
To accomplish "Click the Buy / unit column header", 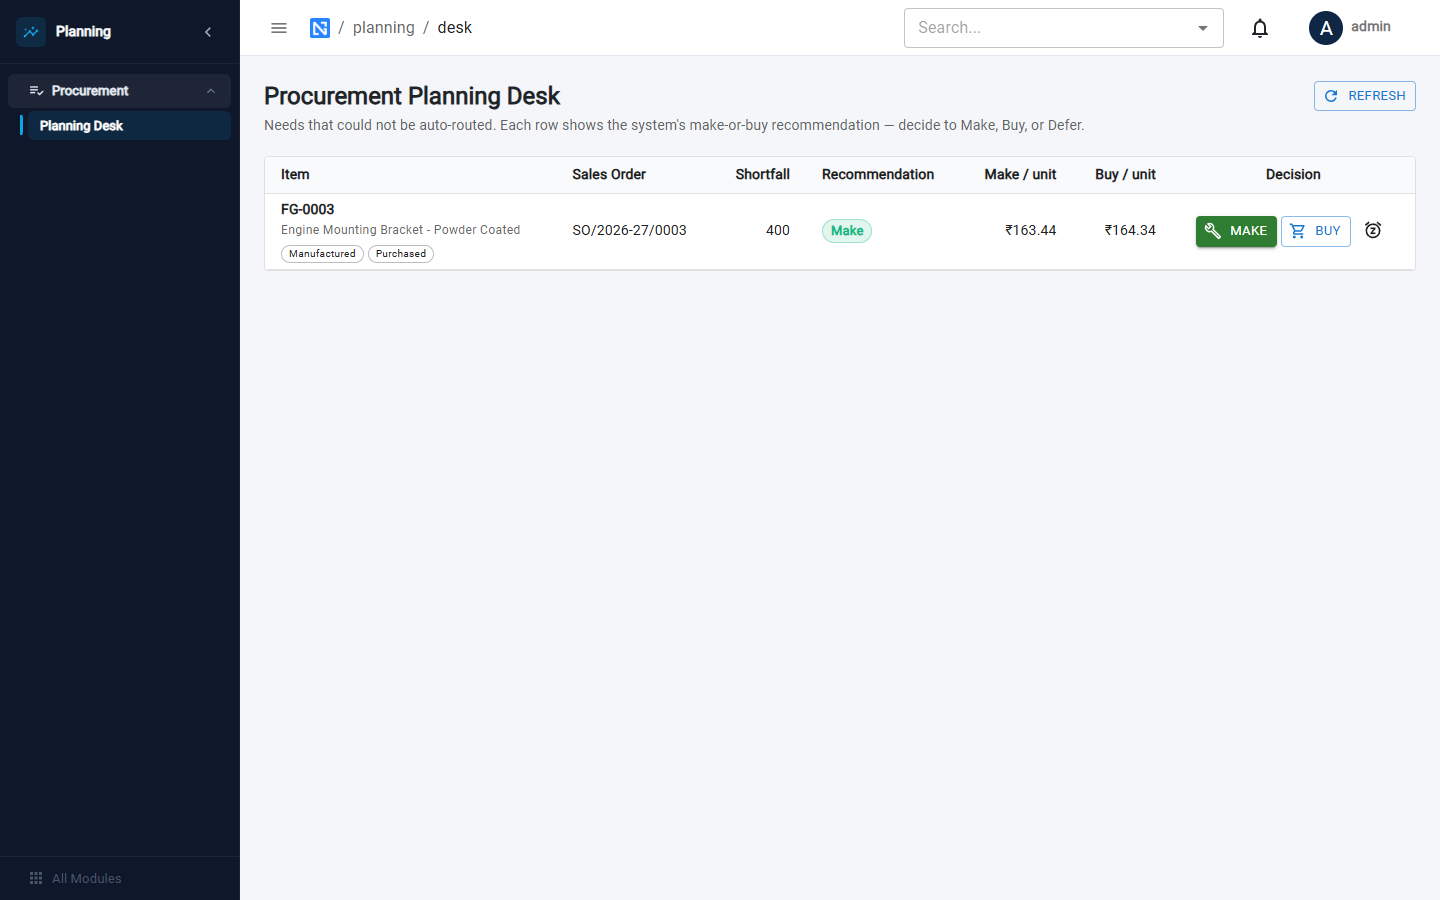I will point(1125,174).
